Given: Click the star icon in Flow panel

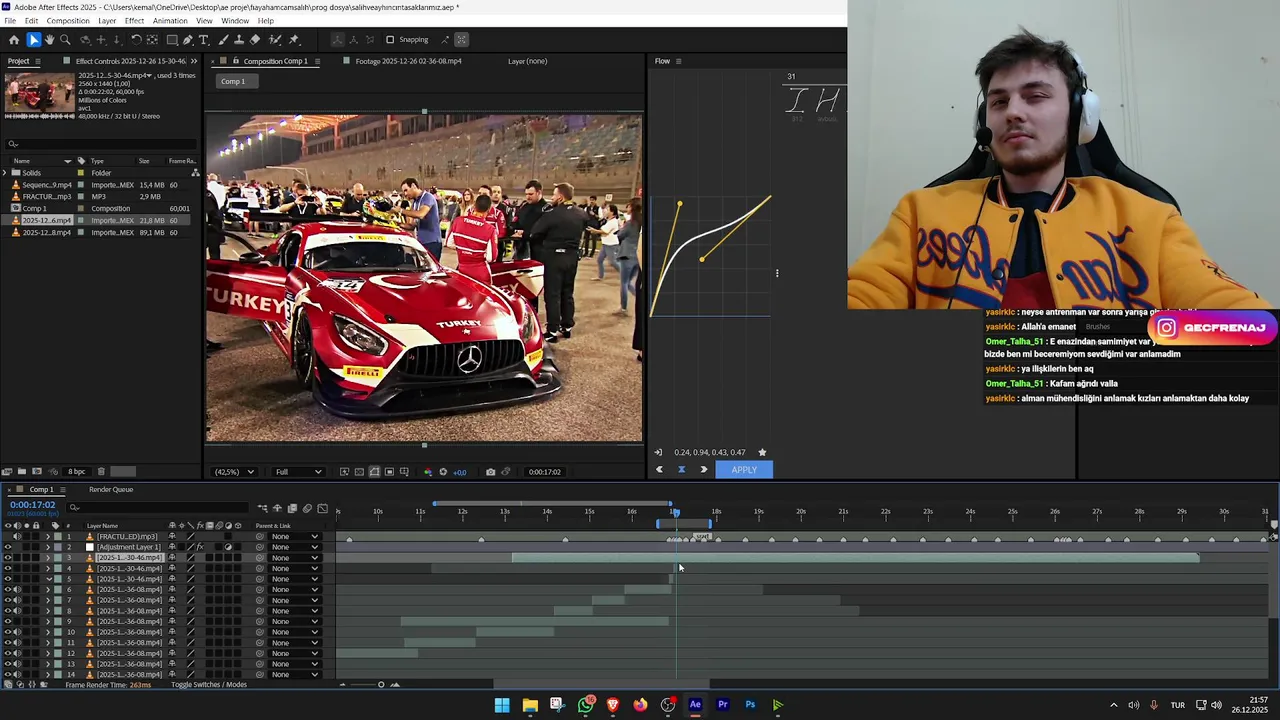Looking at the screenshot, I should pyautogui.click(x=762, y=452).
